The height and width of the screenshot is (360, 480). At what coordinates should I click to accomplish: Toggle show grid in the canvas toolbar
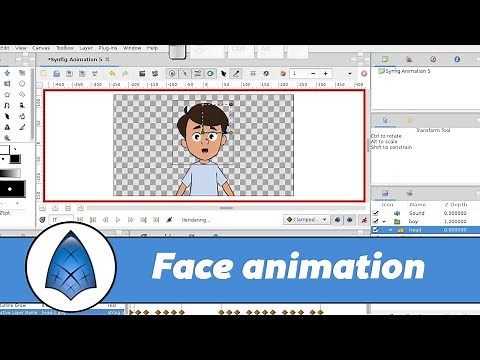pyautogui.click(x=253, y=73)
